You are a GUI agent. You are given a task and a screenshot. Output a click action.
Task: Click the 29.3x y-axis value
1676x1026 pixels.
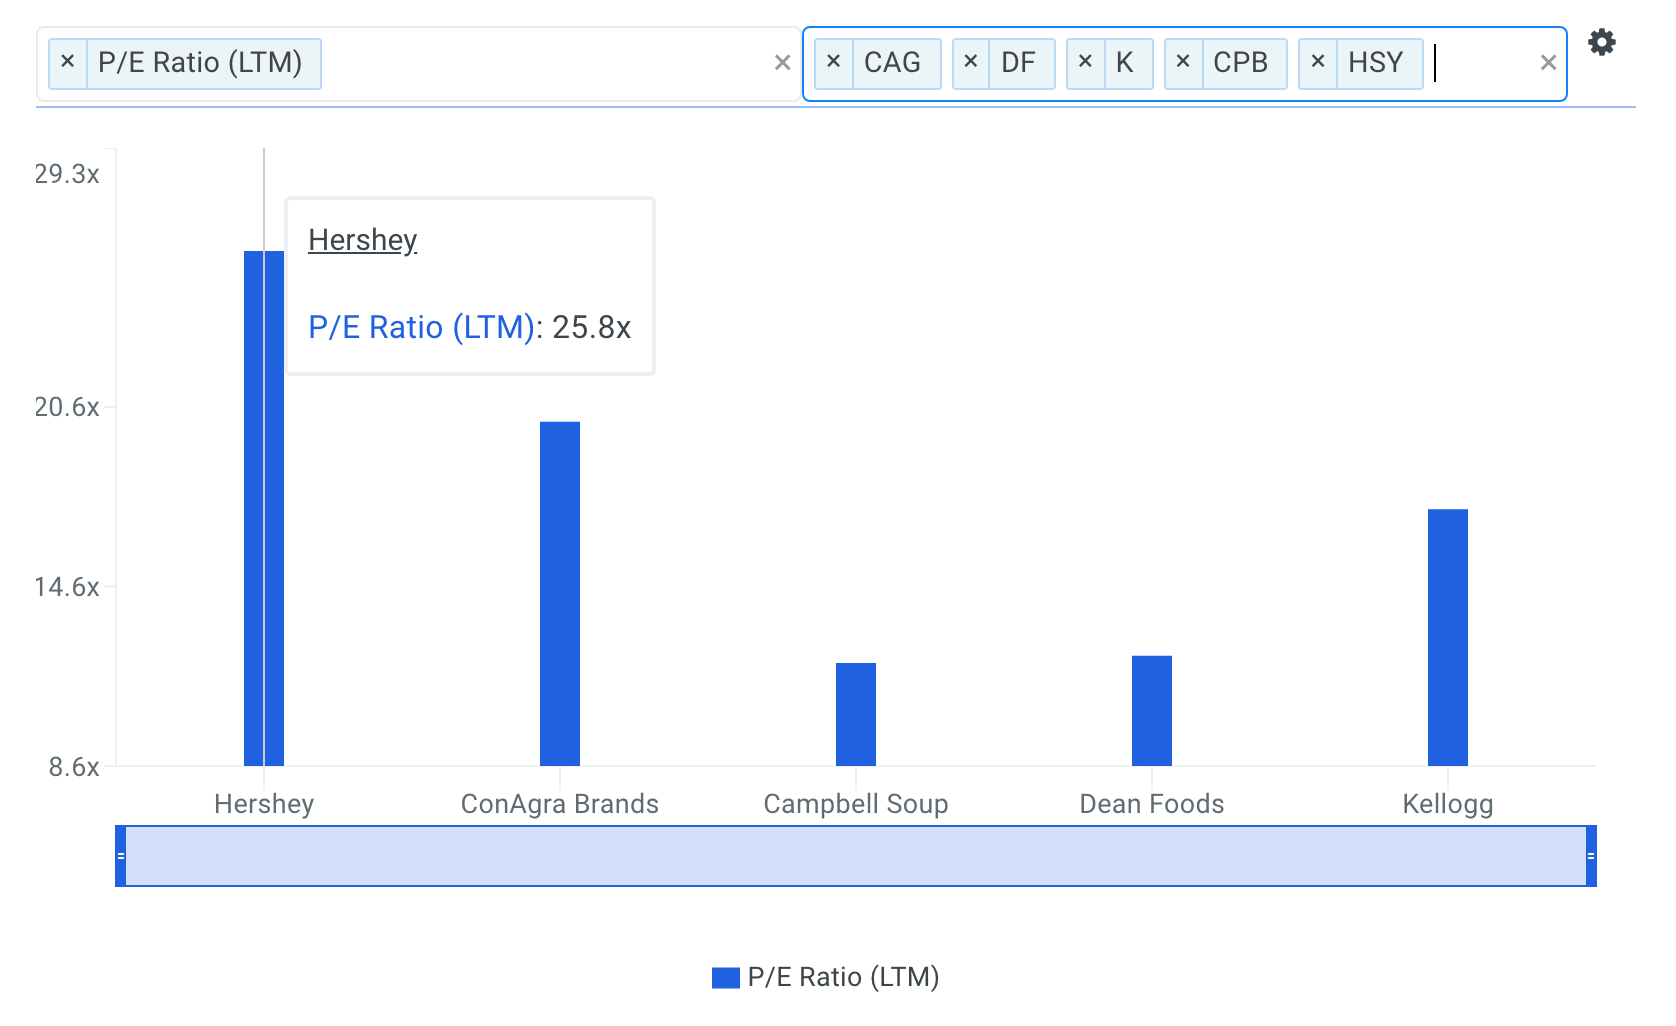pos(67,174)
